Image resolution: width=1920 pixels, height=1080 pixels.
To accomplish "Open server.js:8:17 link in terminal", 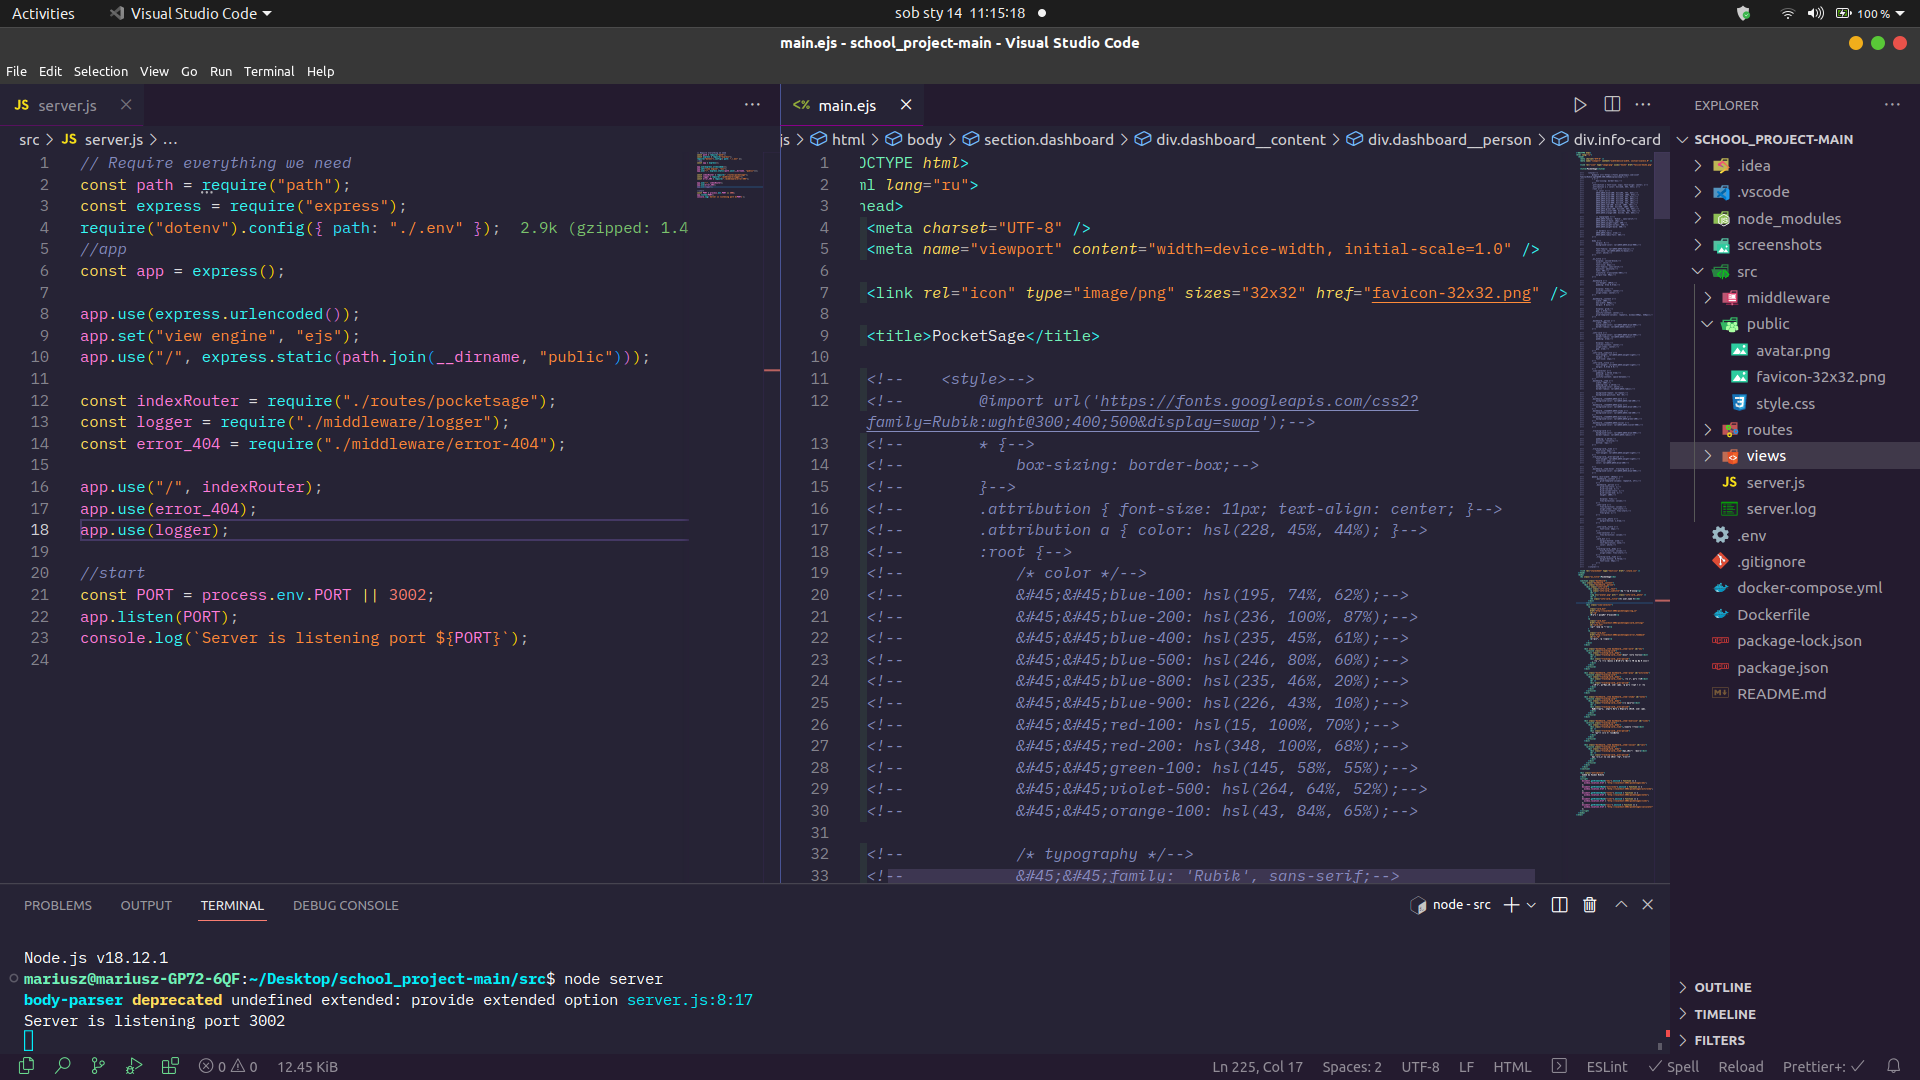I will pyautogui.click(x=690, y=1000).
